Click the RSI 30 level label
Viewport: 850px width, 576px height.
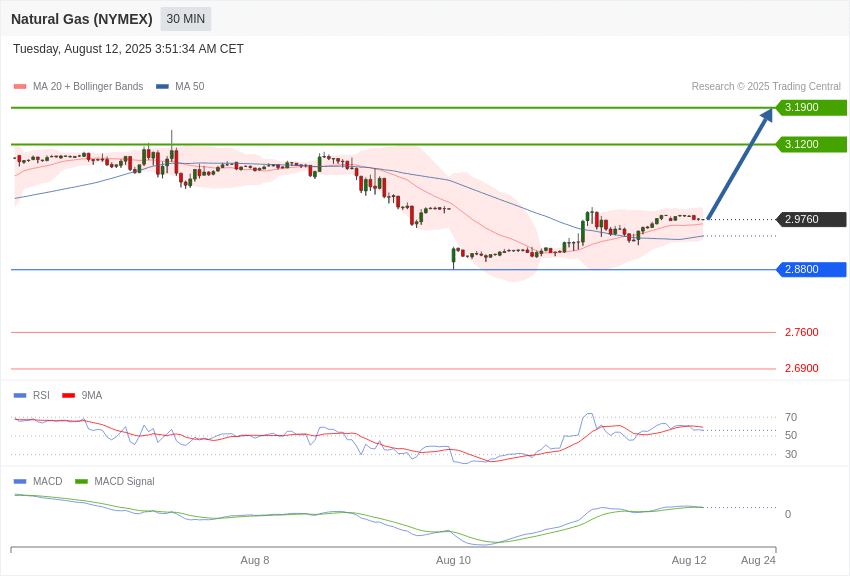click(x=791, y=454)
